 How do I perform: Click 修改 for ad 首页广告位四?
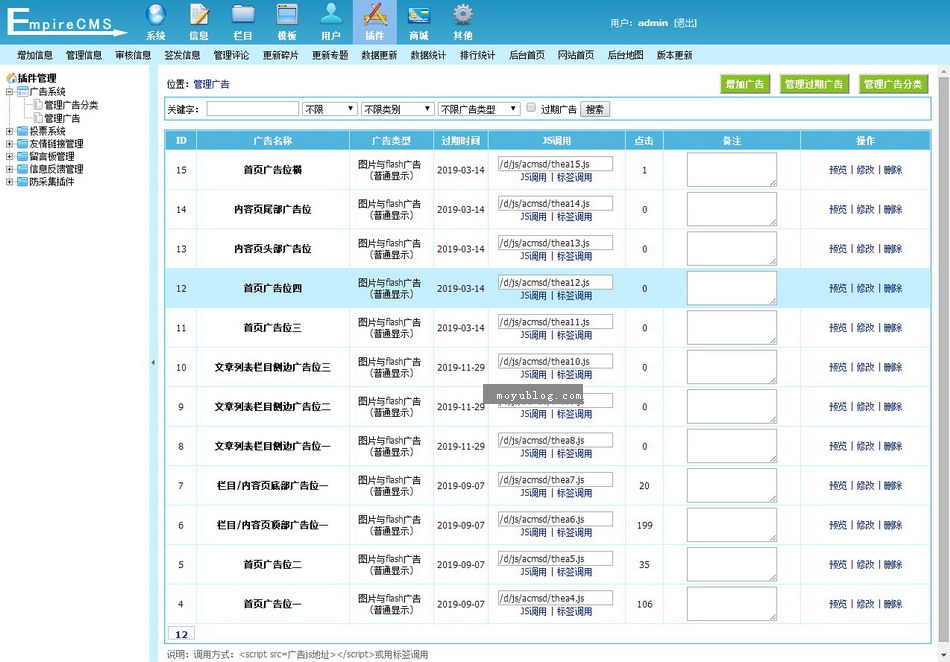click(865, 288)
